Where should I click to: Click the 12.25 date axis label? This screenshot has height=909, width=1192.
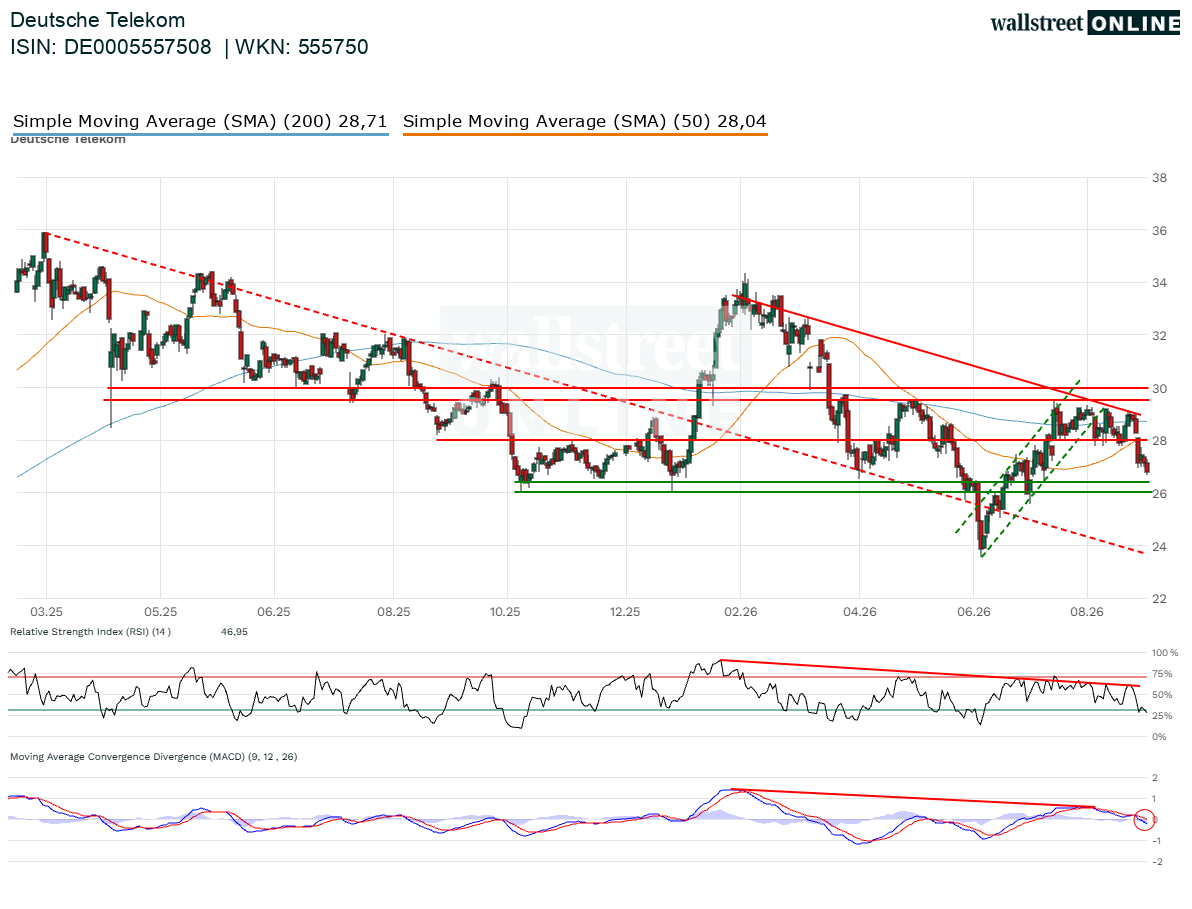pos(625,612)
